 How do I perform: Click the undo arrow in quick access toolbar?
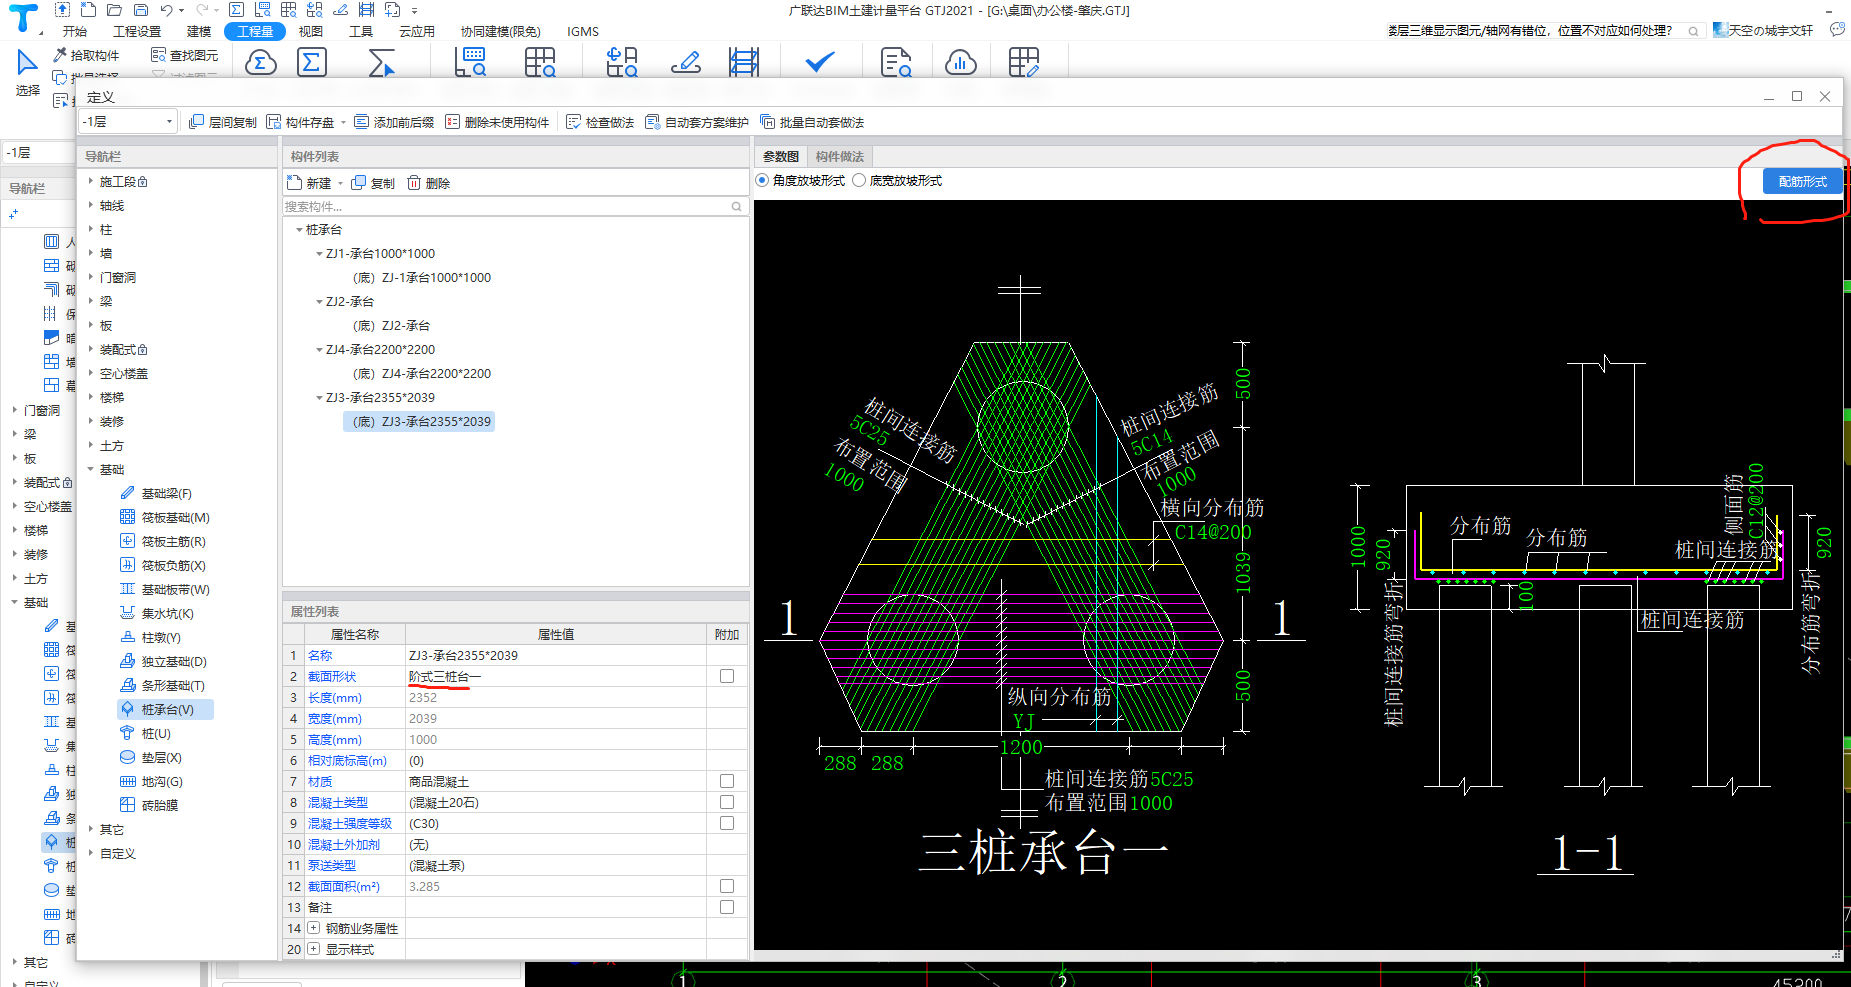pos(166,10)
